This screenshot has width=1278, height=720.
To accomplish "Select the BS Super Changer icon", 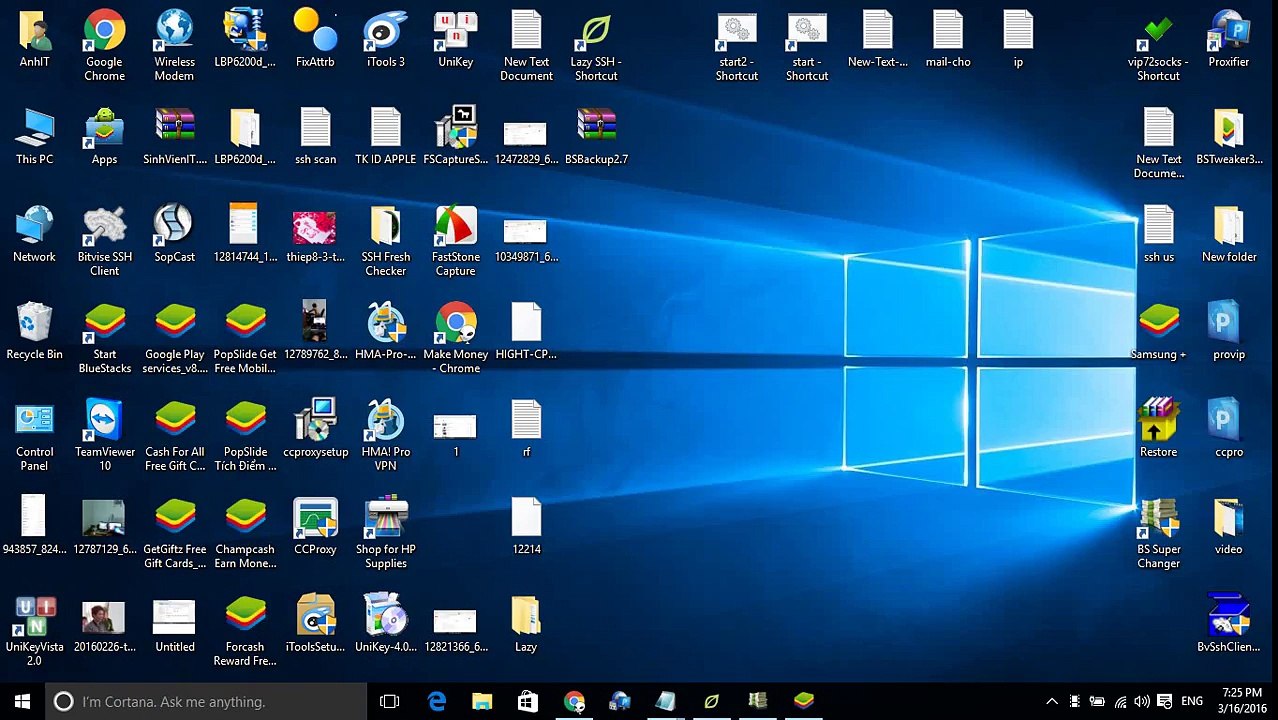I will [1158, 533].
